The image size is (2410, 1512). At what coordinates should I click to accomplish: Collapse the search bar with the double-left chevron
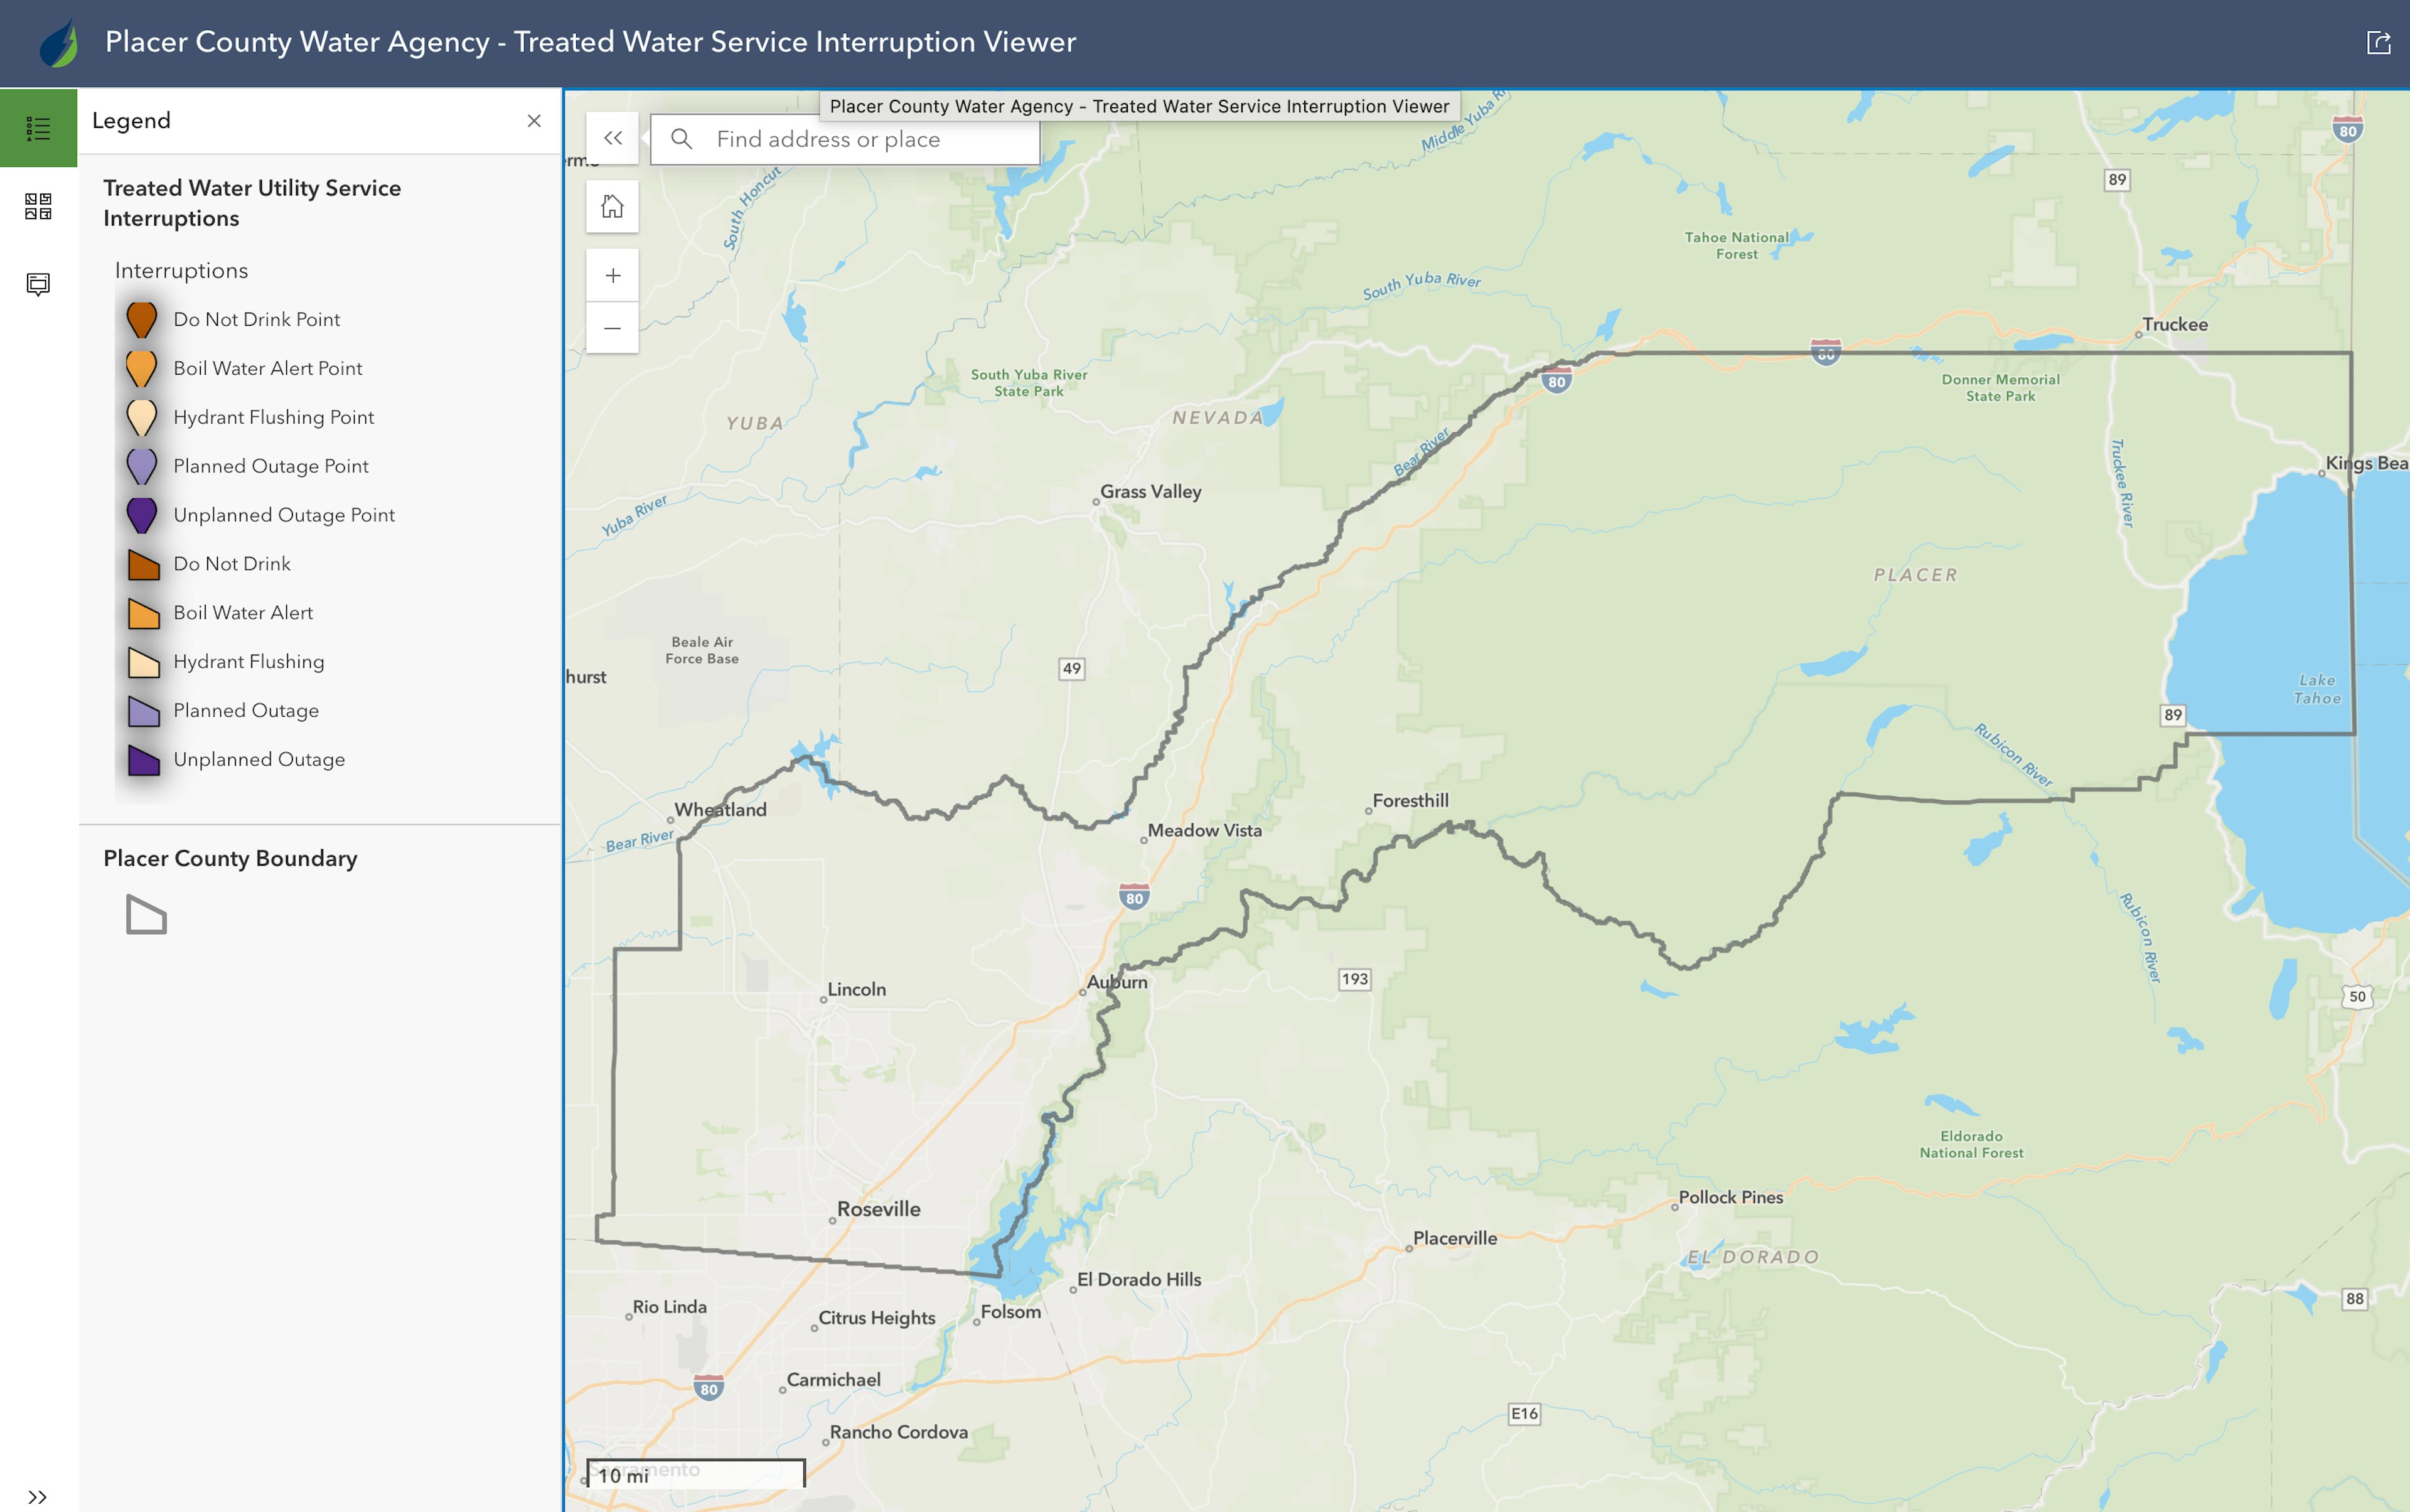[613, 138]
